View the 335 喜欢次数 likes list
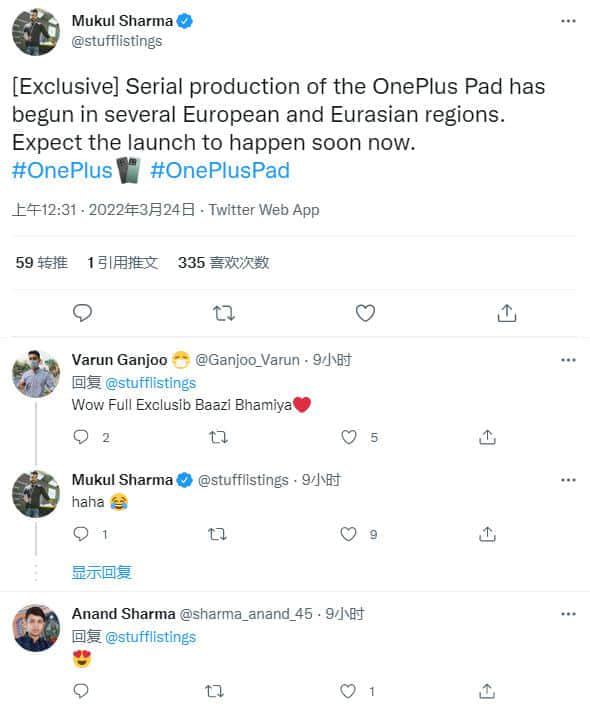This screenshot has width=590, height=709. point(224,262)
